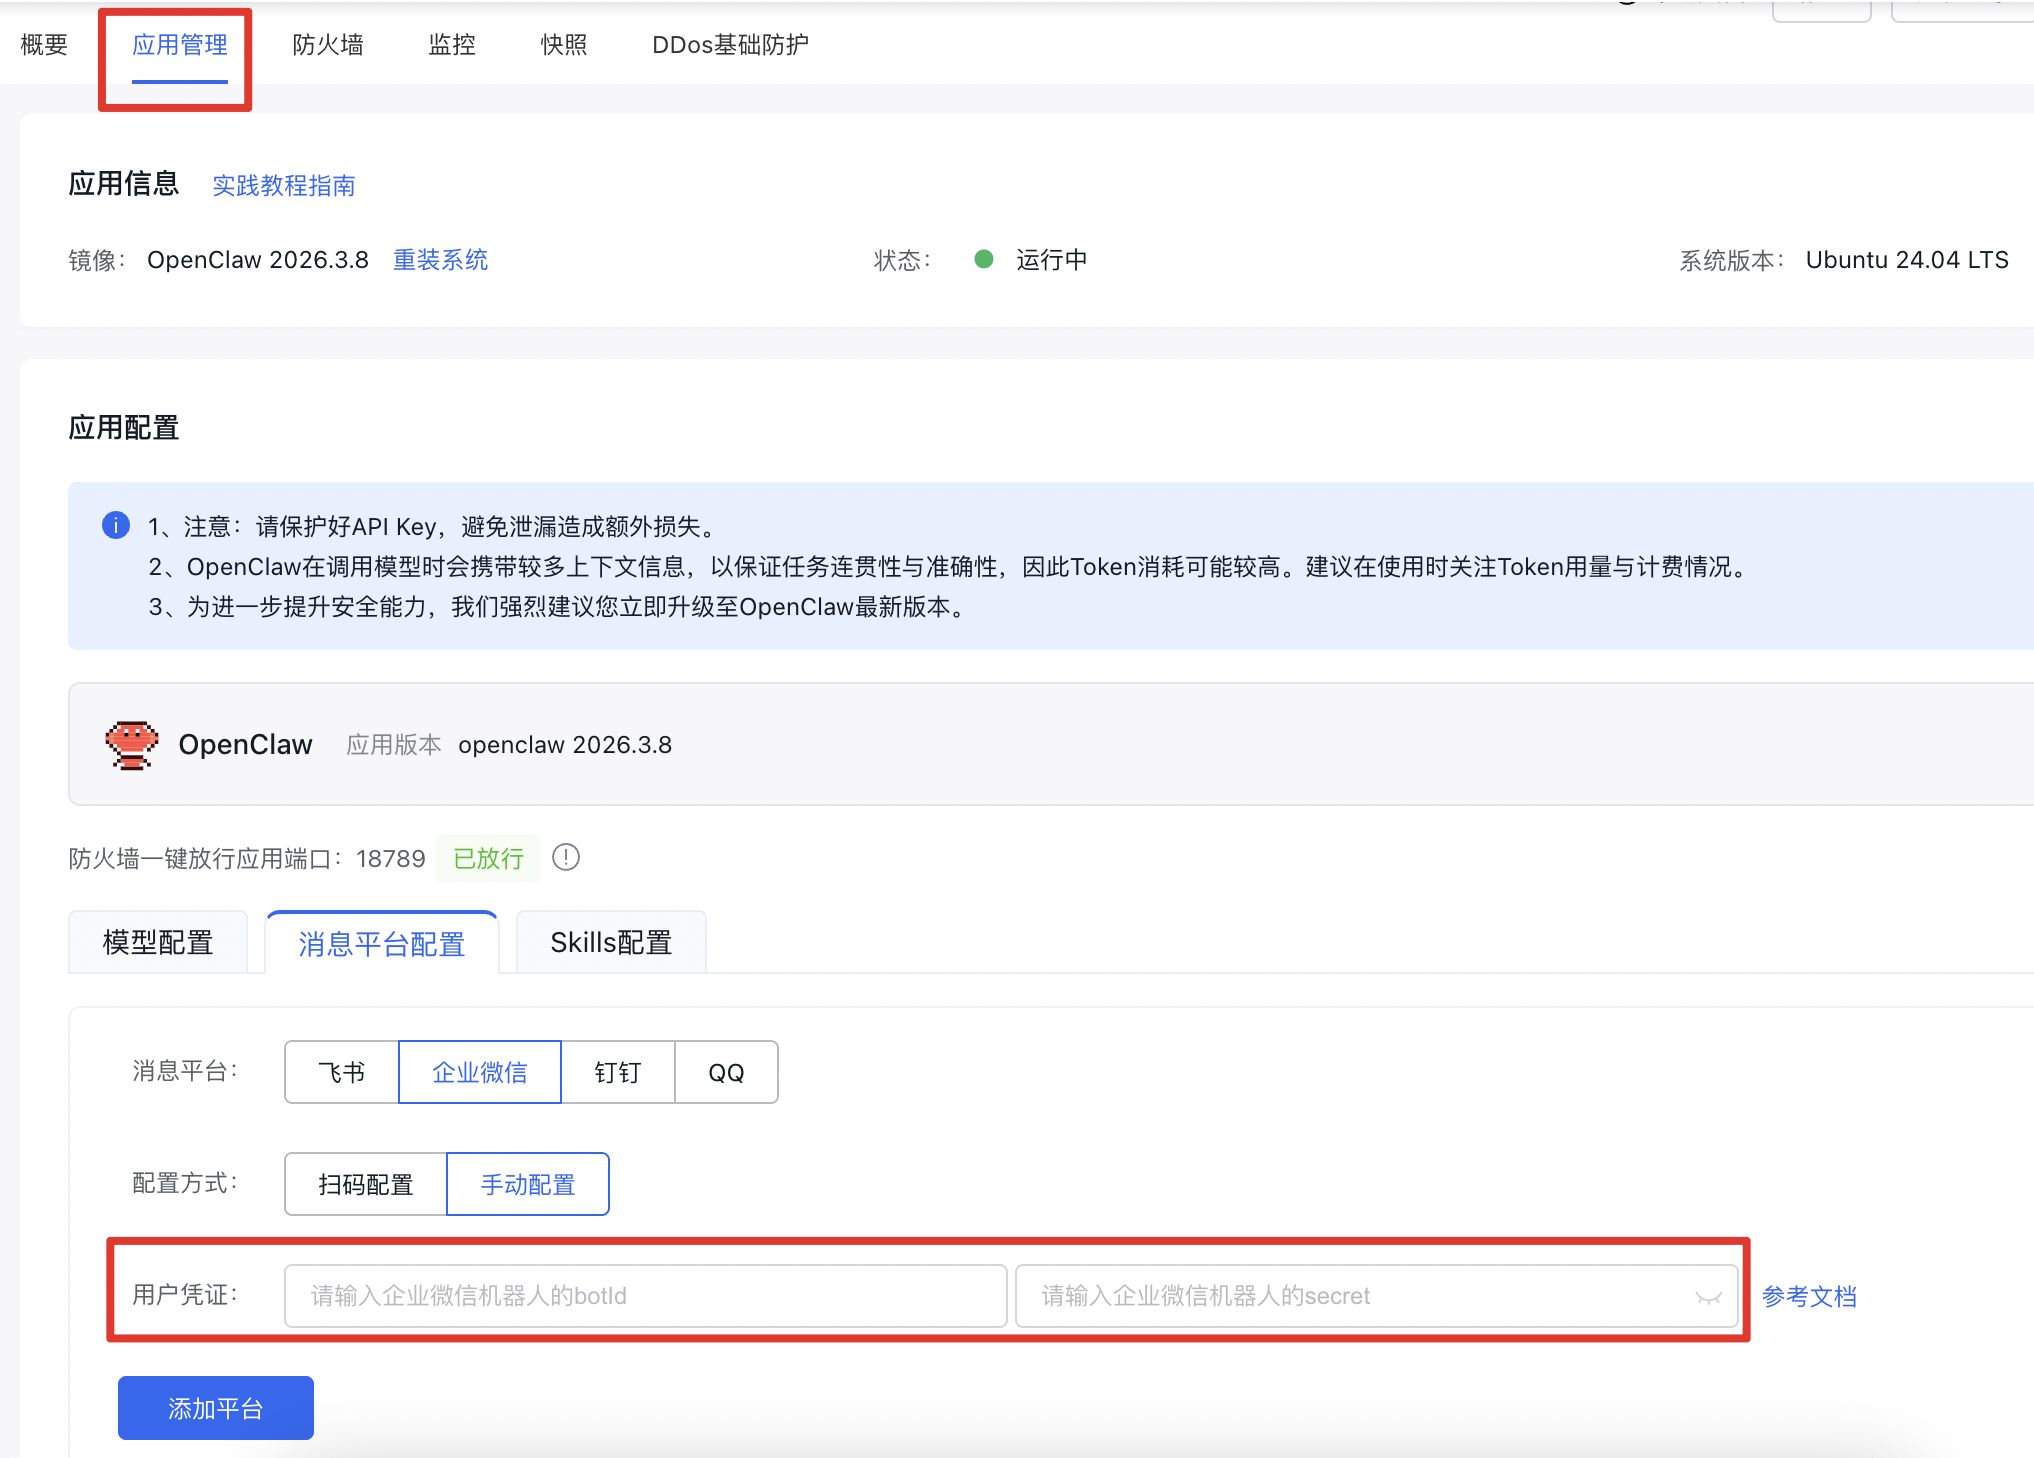The image size is (2034, 1458).
Task: Go to DDos基础防护 tab
Action: [730, 45]
